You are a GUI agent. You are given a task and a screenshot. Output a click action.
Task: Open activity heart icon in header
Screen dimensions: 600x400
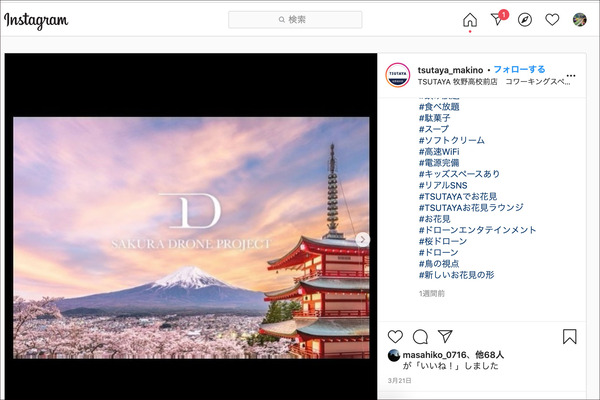click(x=552, y=20)
